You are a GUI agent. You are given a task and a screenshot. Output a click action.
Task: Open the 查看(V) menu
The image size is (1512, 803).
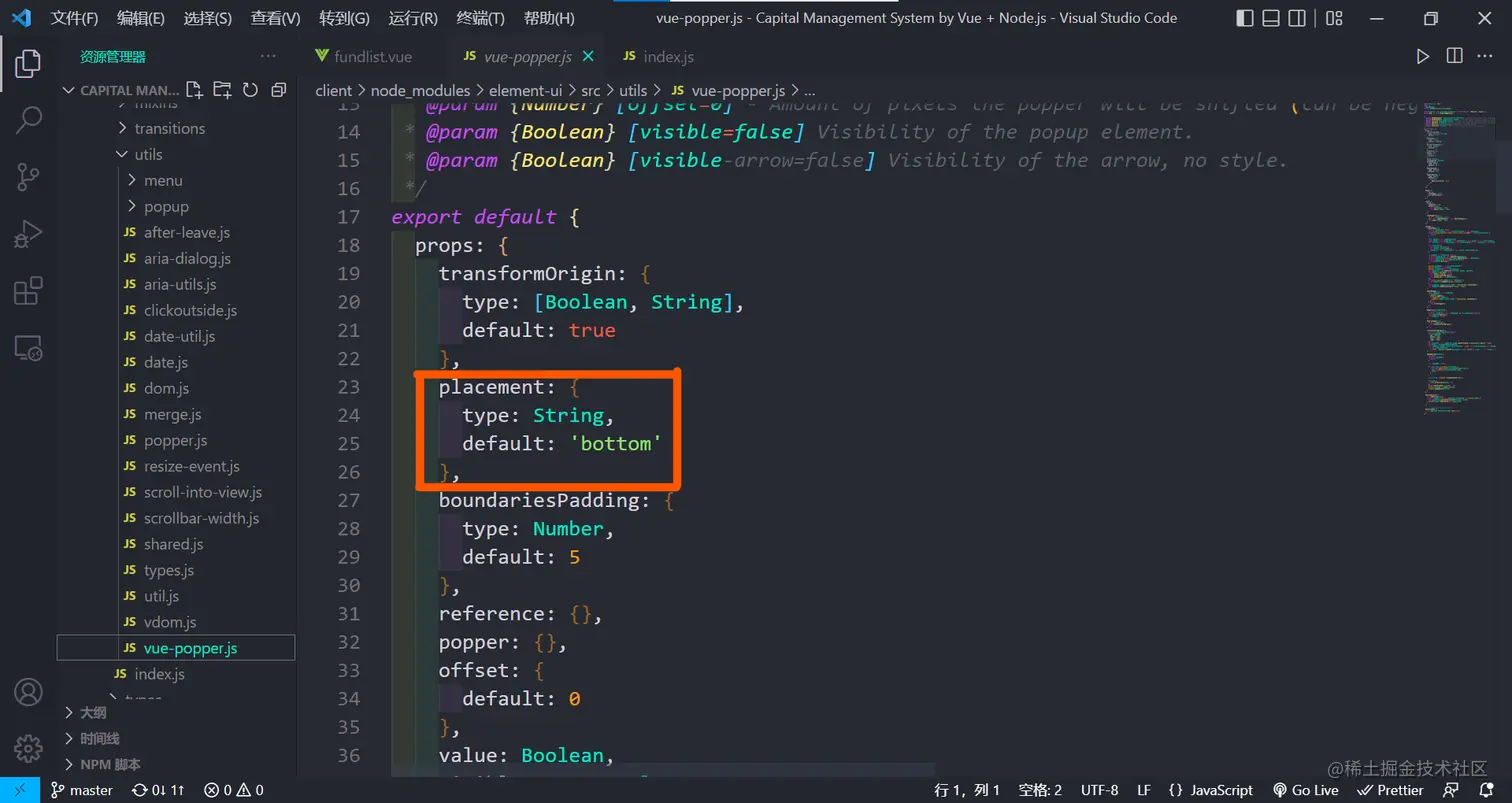276,18
